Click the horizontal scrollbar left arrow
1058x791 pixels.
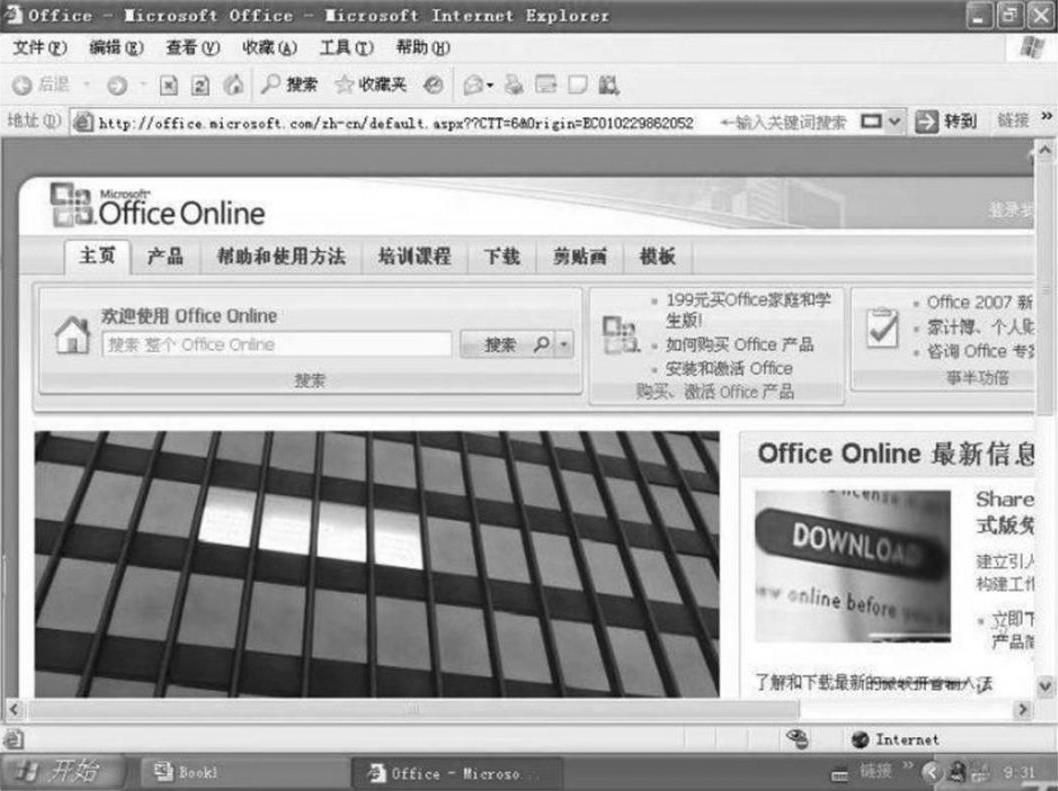(x=14, y=710)
